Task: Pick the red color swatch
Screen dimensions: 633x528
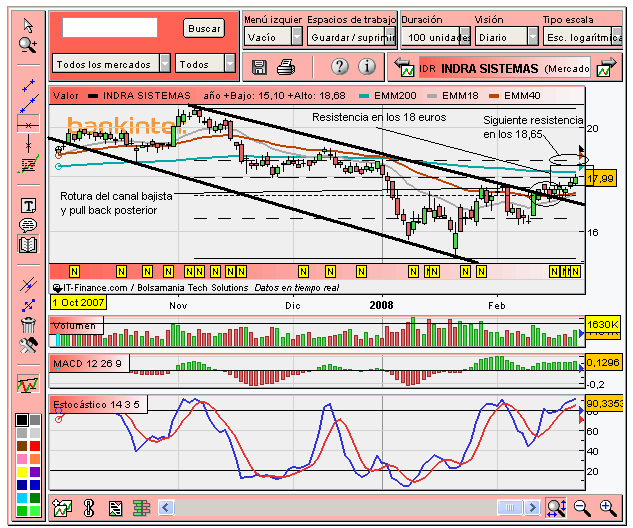Action: (x=35, y=446)
